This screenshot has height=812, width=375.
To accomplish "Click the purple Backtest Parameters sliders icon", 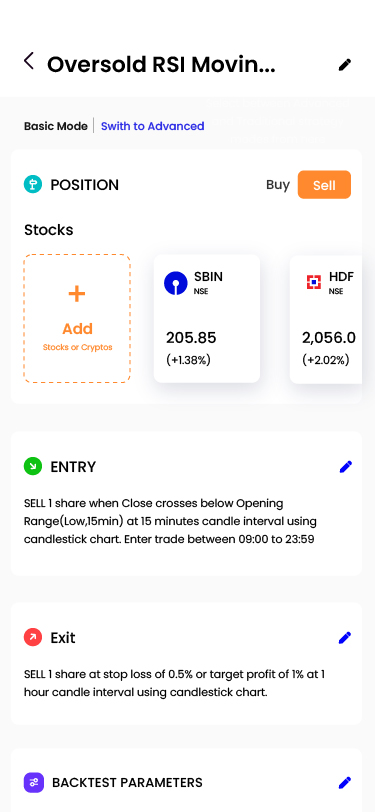I will pos(34,782).
